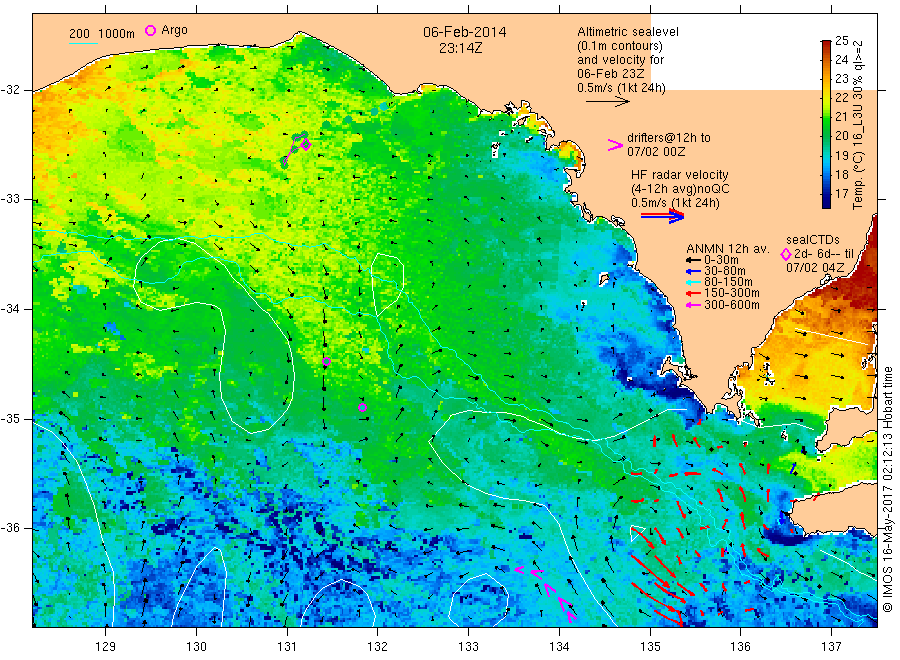Click the colorbar tick label 19

(841, 156)
